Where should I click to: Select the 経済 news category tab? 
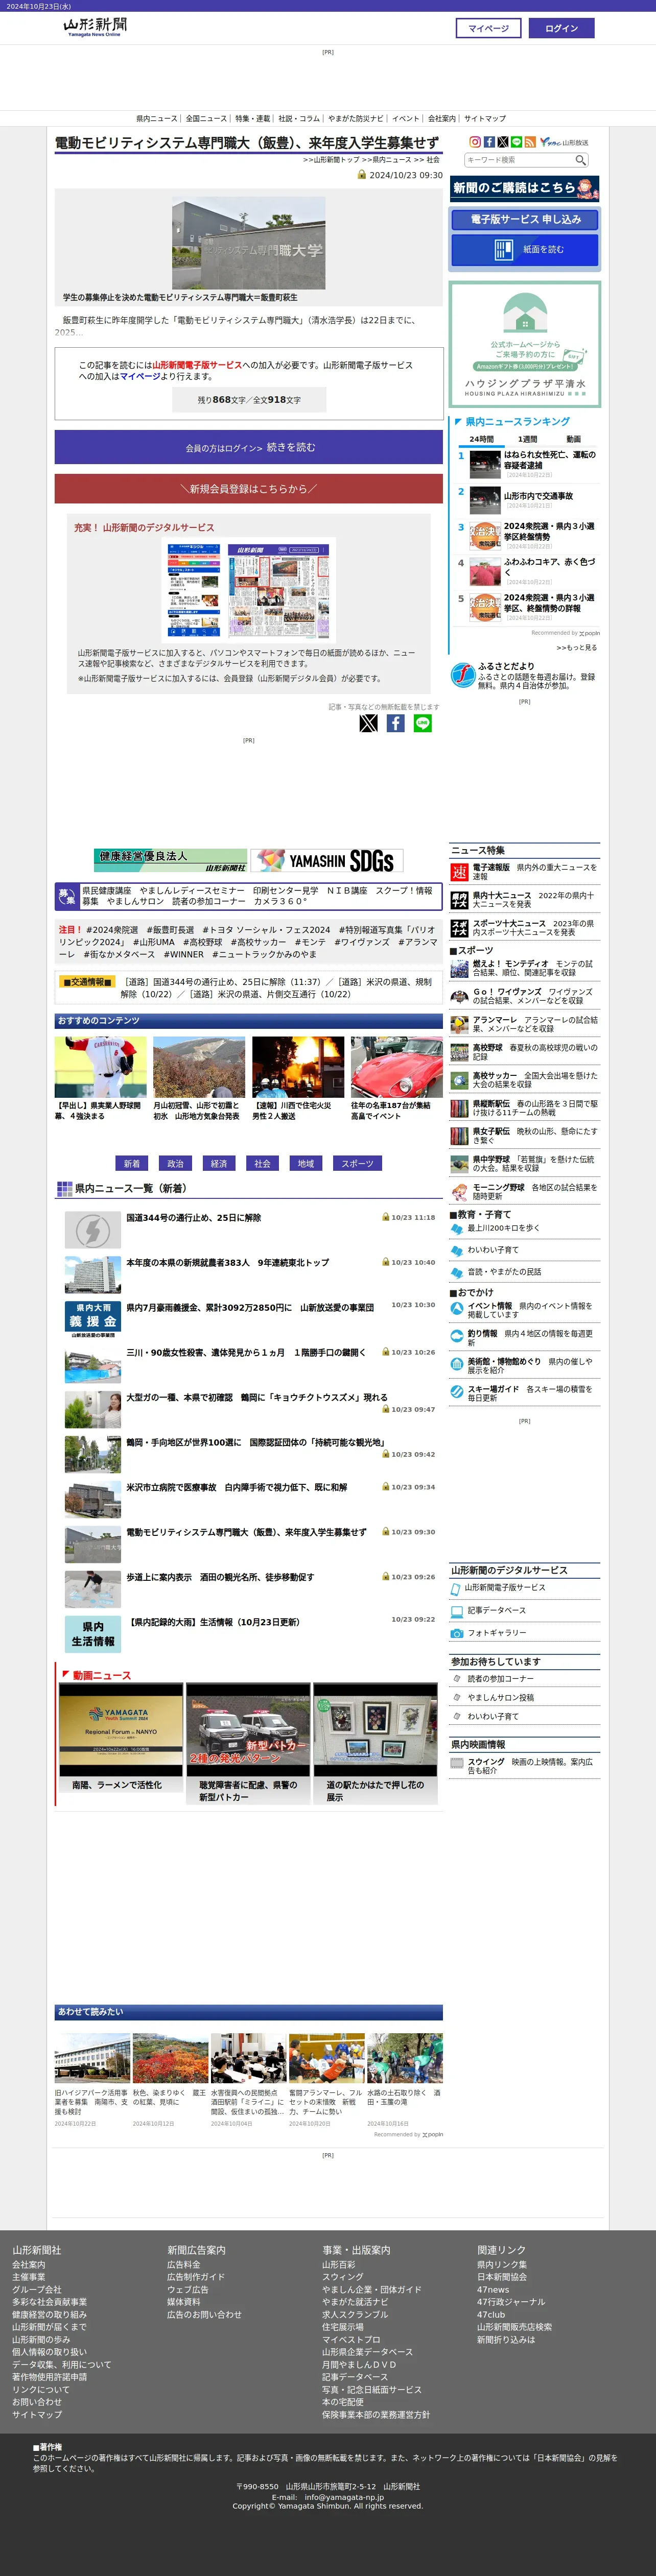pyautogui.click(x=219, y=1163)
